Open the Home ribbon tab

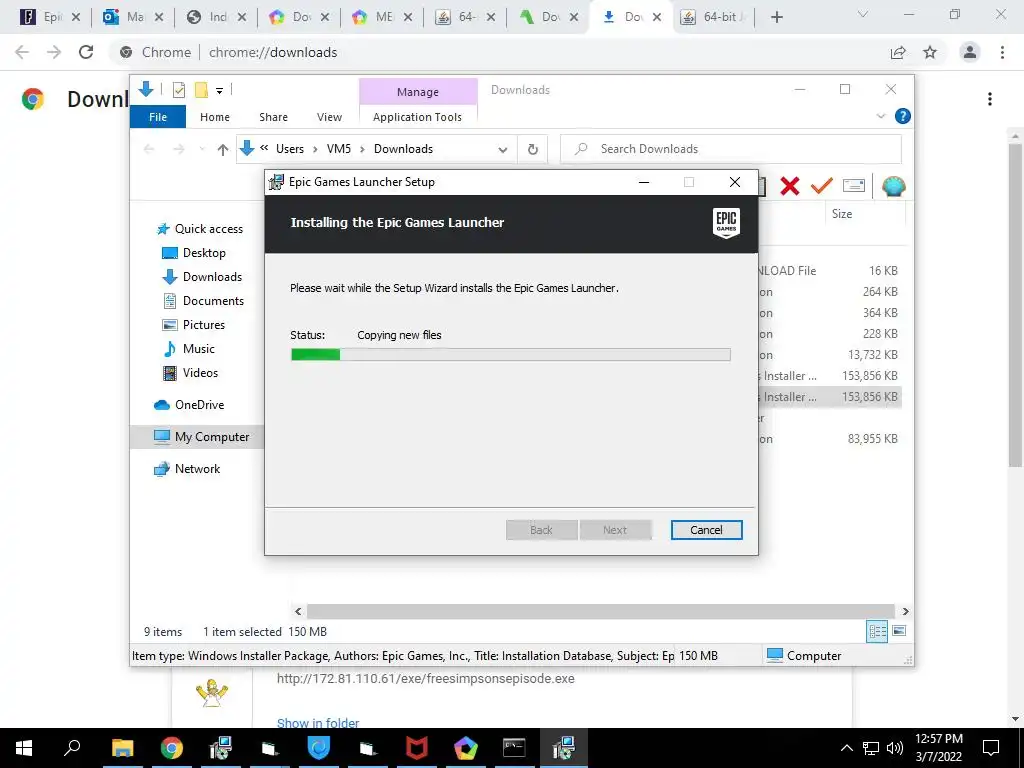tap(215, 117)
